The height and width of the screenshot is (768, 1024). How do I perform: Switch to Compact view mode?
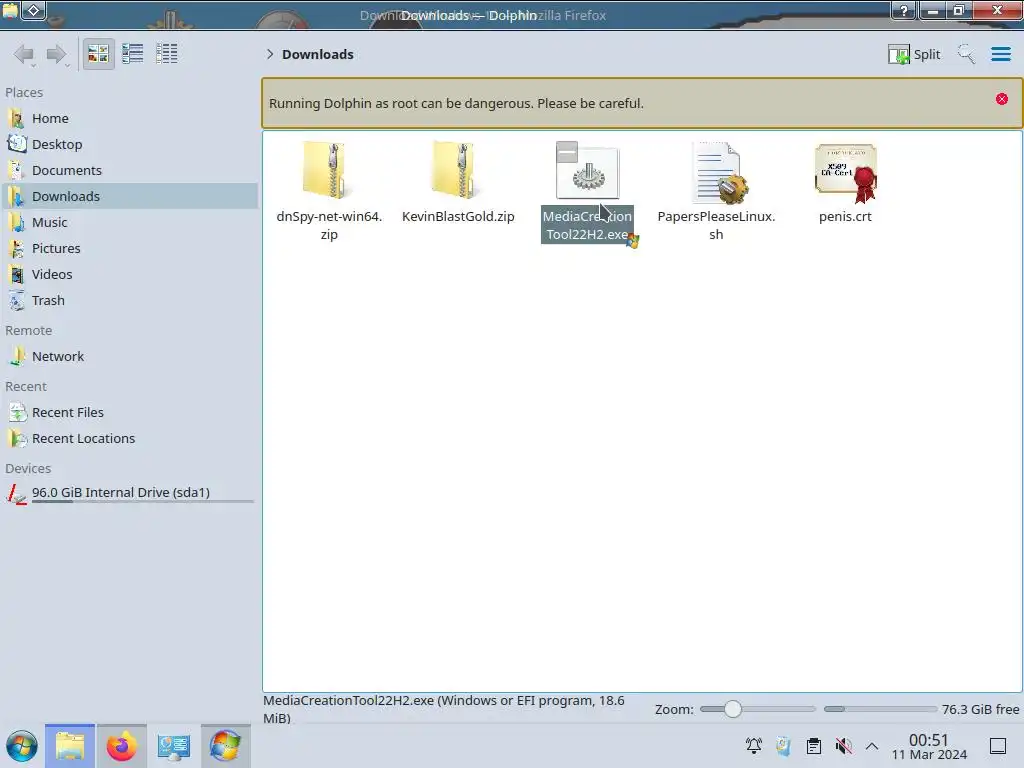click(133, 54)
